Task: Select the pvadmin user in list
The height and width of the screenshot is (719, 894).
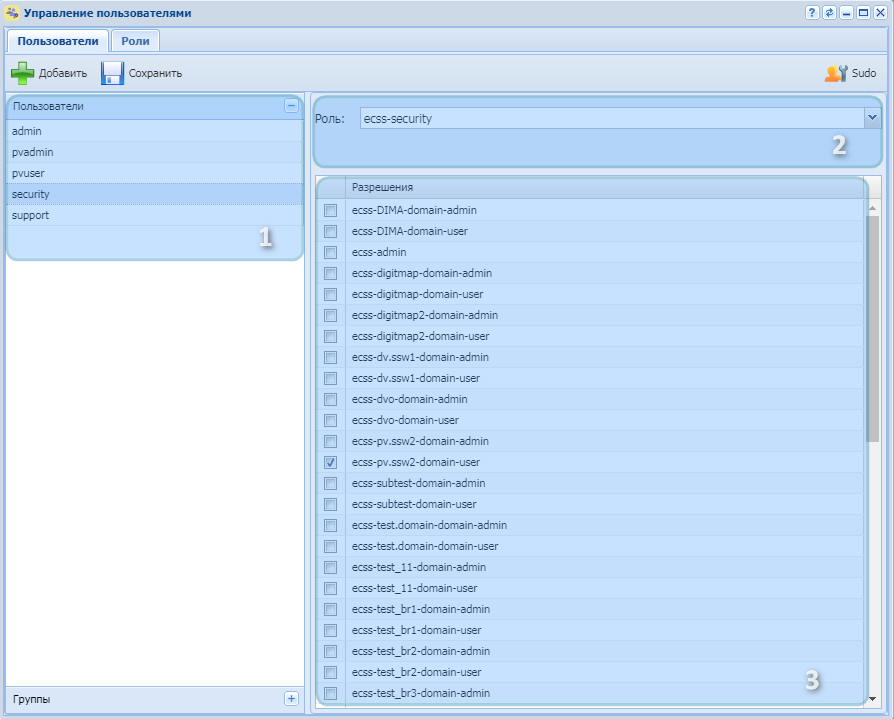Action: (x=33, y=152)
